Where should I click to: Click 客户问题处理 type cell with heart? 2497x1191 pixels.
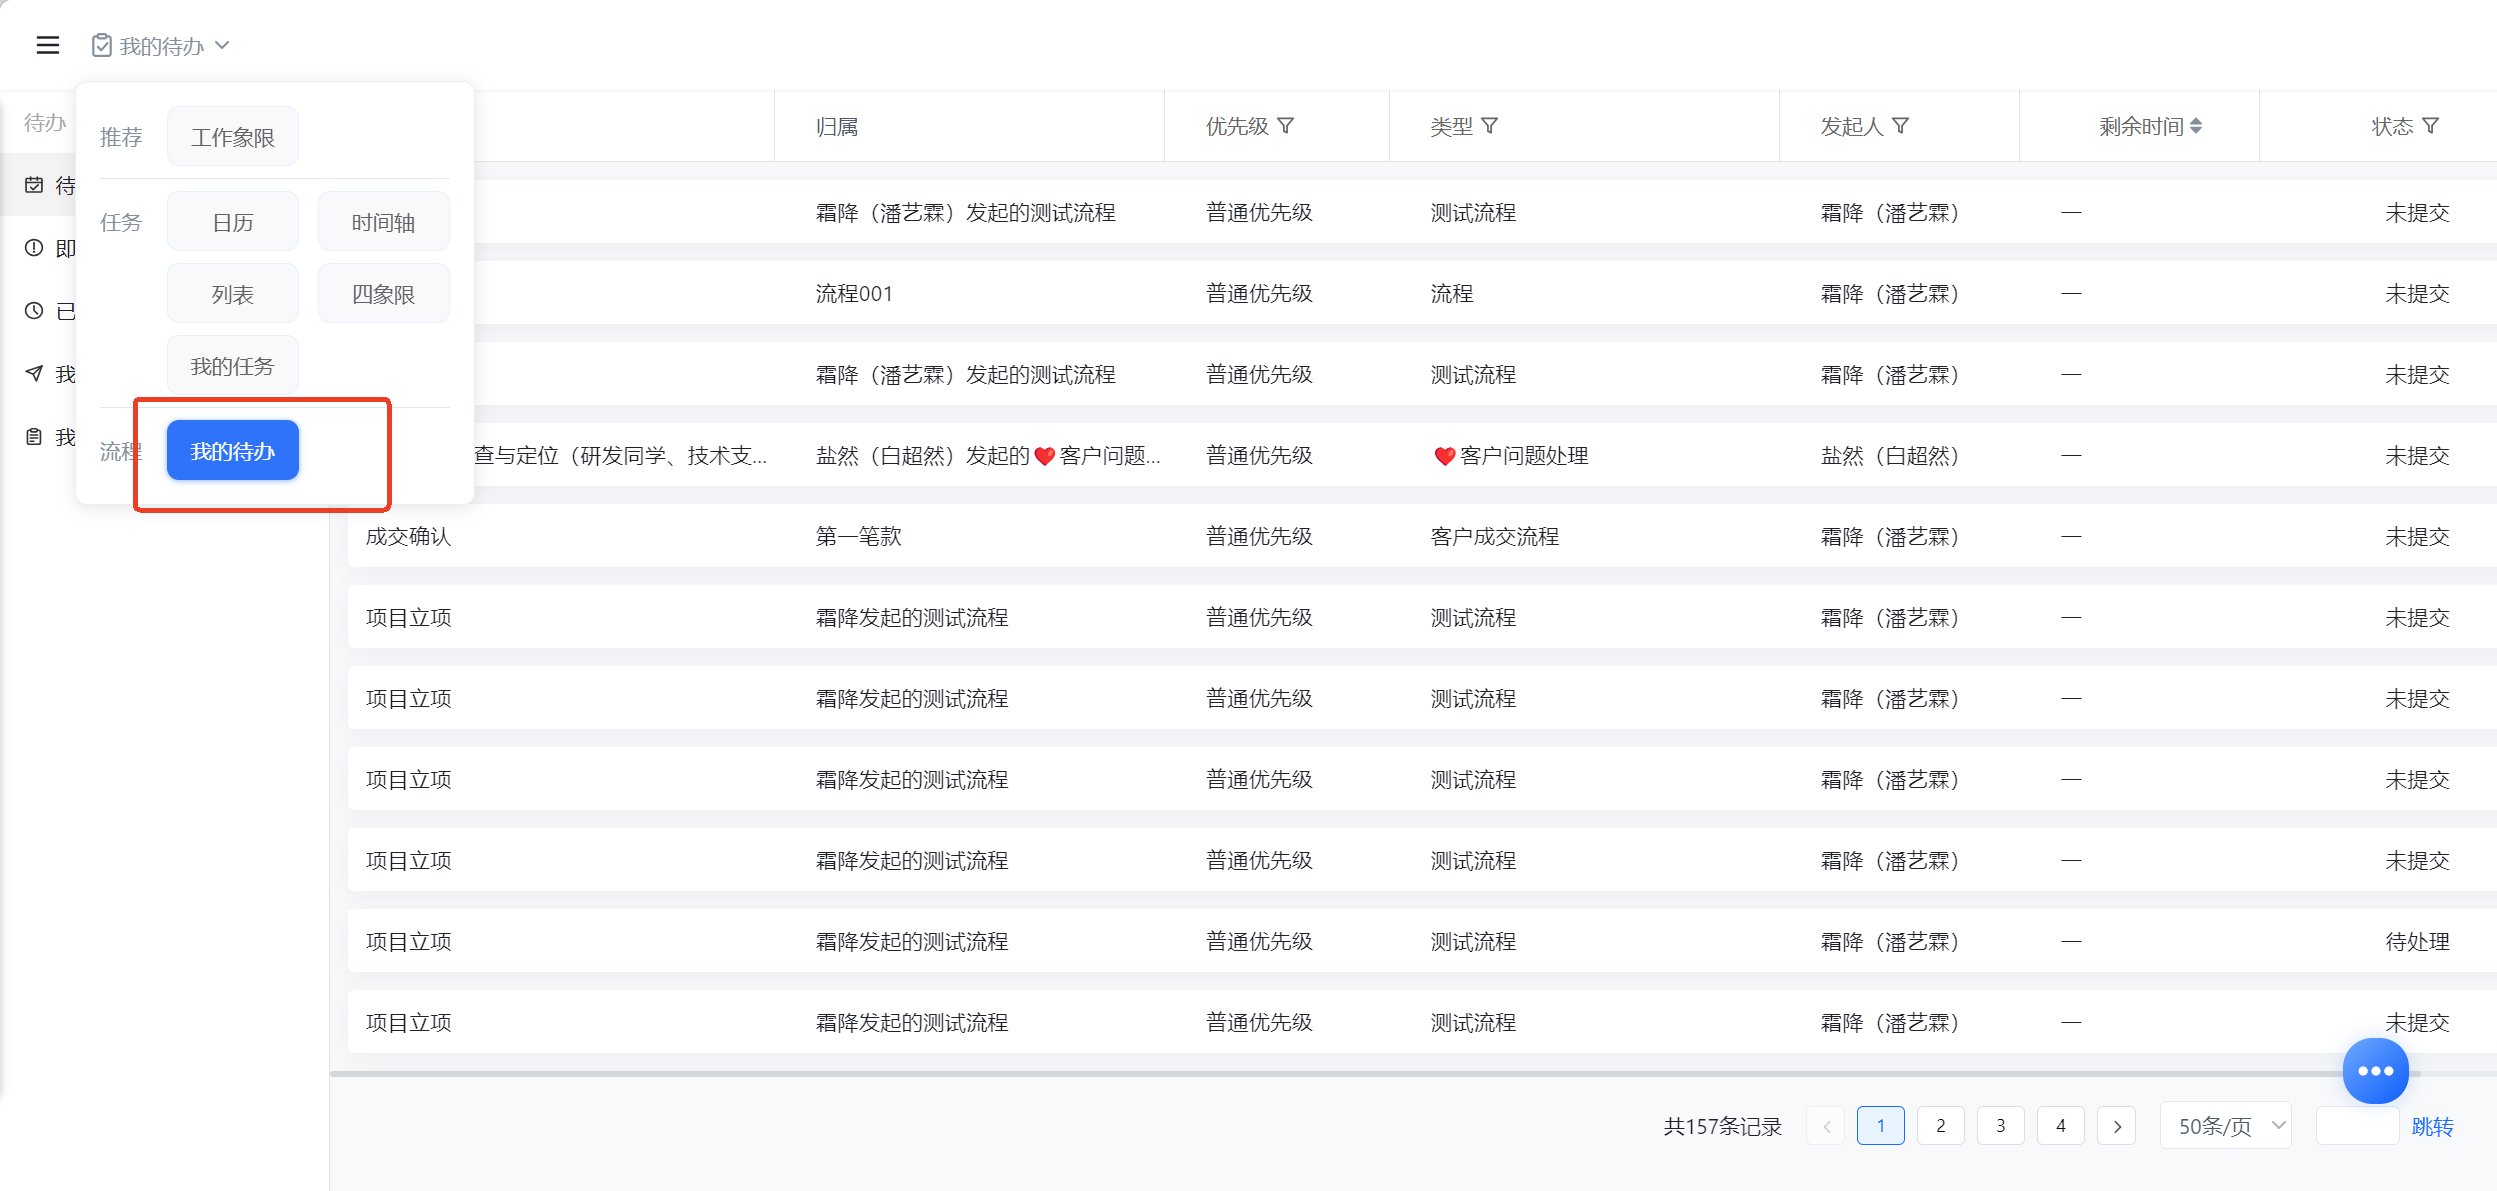pos(1511,456)
